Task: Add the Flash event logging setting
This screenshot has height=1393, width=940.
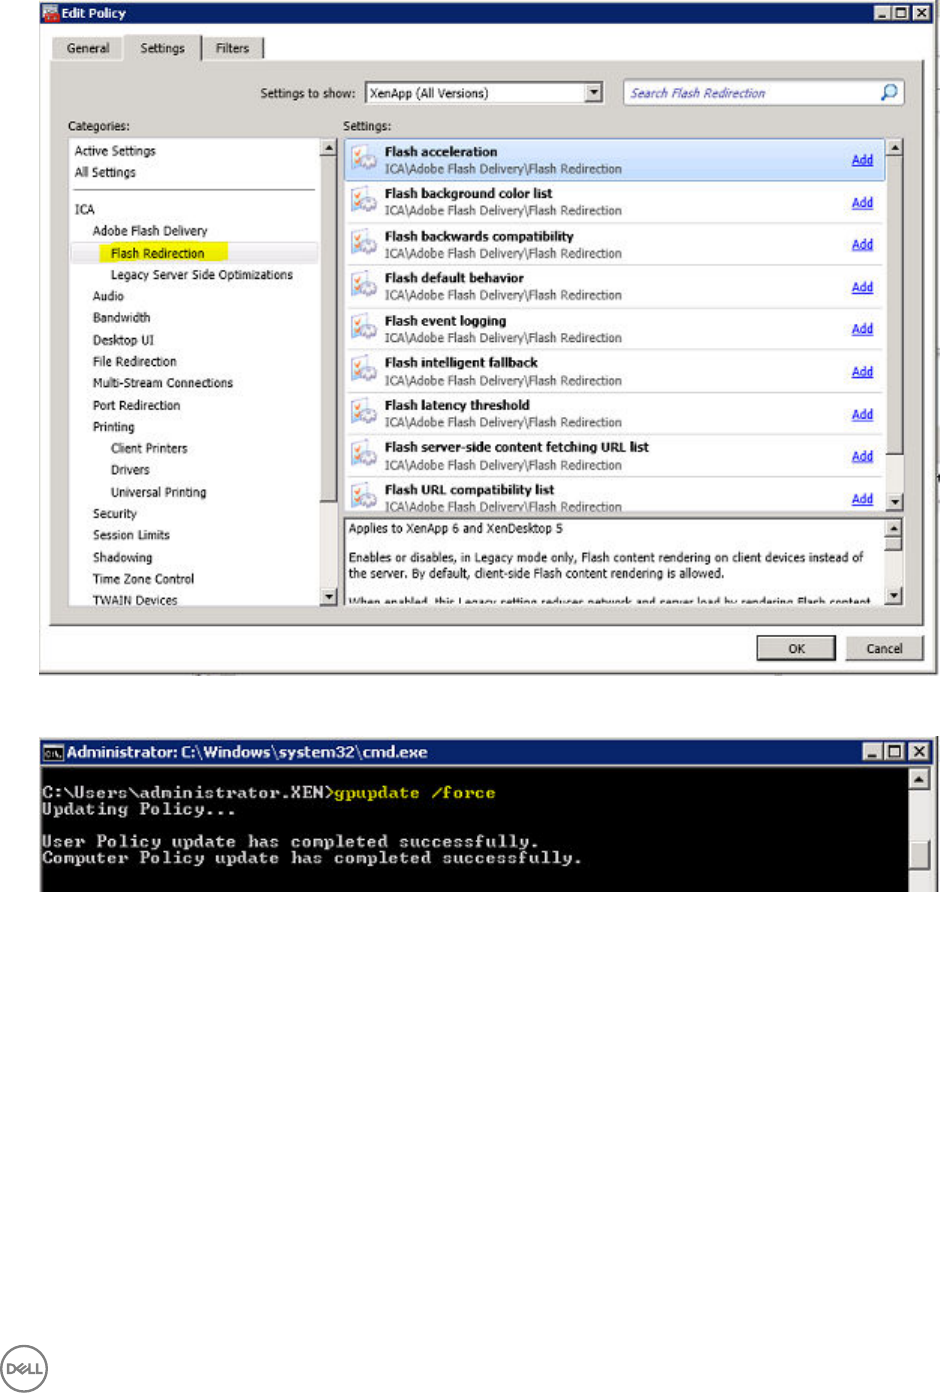Action: coord(862,329)
